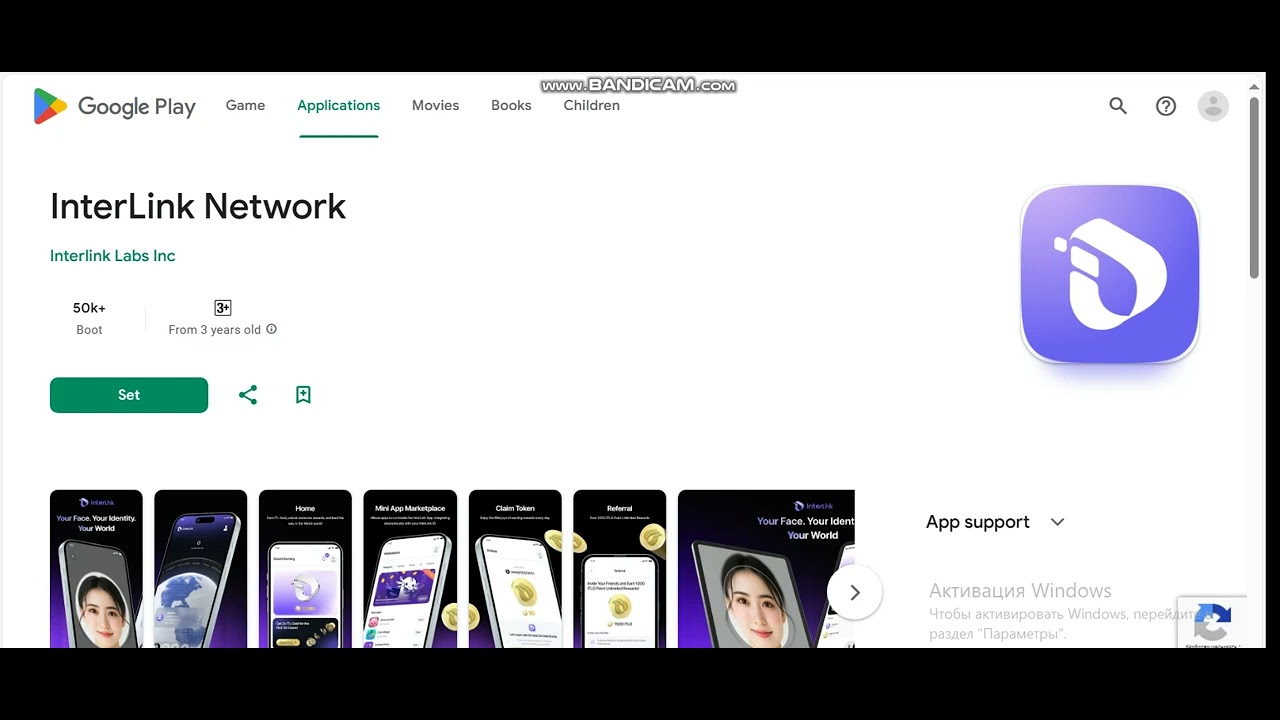Switch to the Movies tab
This screenshot has width=1280, height=720.
click(x=435, y=105)
